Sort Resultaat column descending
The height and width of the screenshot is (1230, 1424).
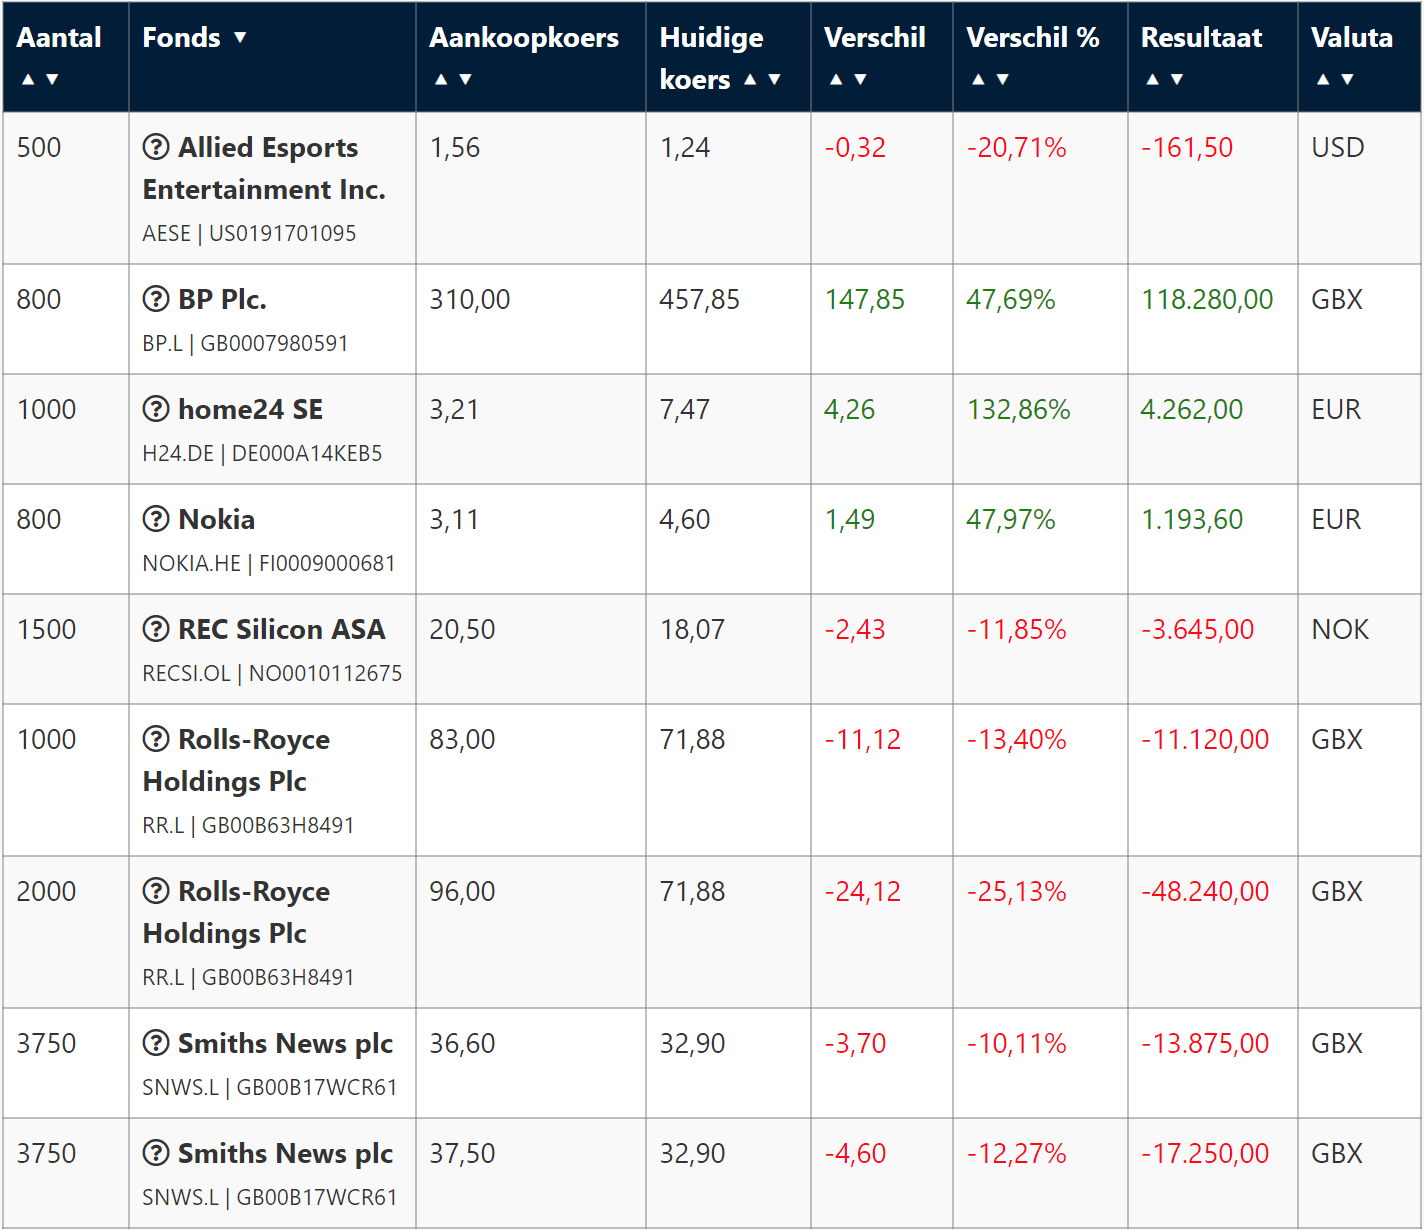click(1177, 79)
